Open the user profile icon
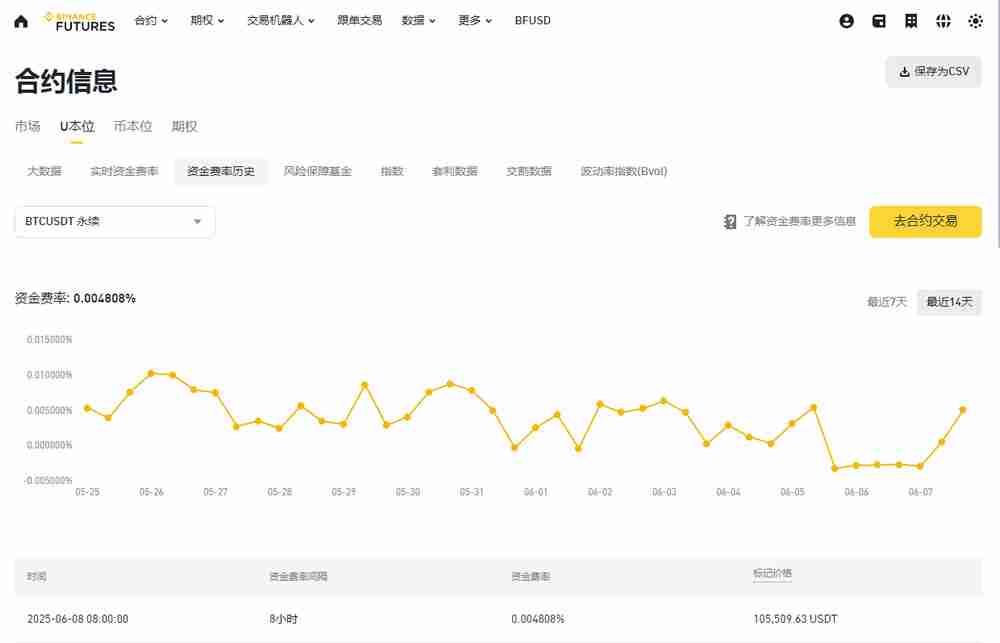Screen dimensions: 1000x643 tap(846, 20)
